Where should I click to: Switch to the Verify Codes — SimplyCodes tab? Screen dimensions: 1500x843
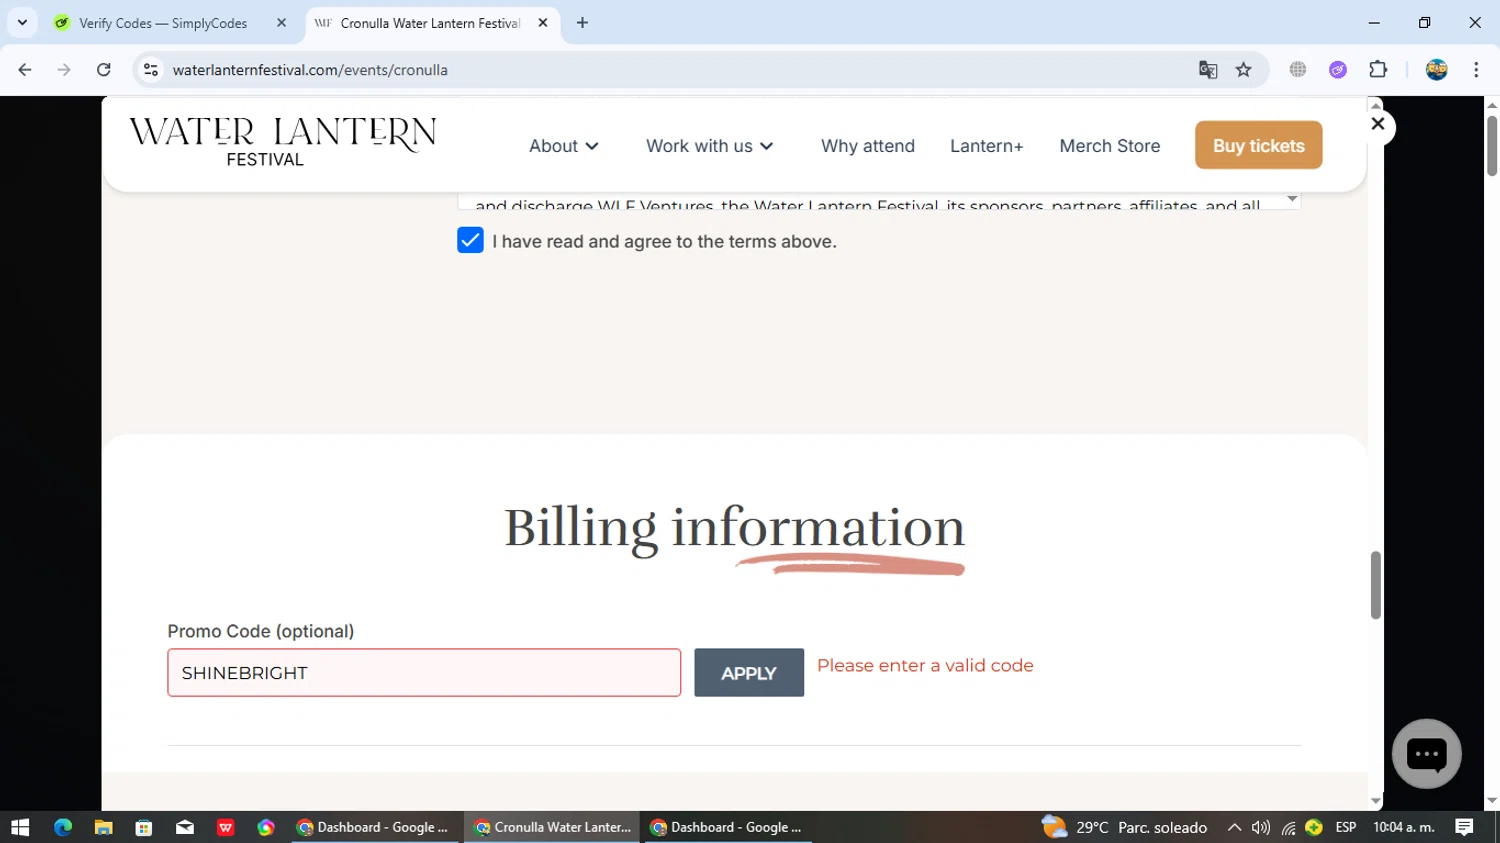[171, 23]
